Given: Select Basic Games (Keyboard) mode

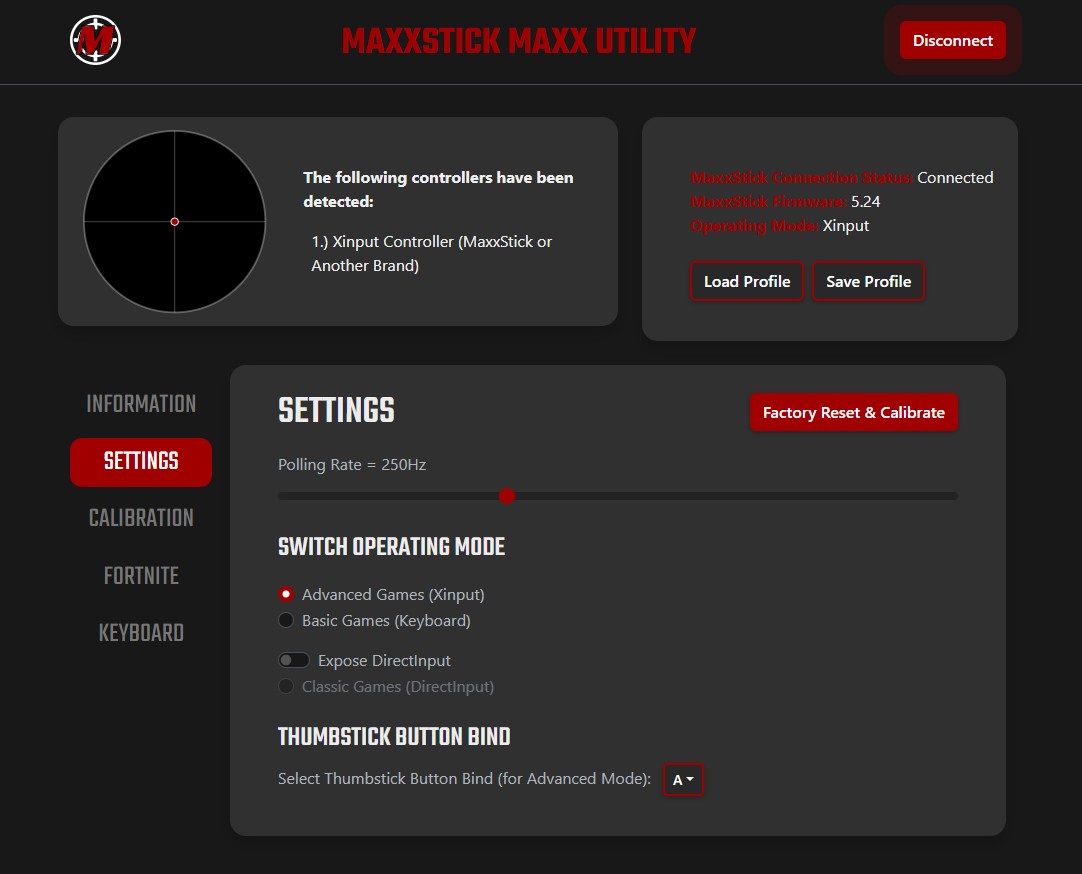Looking at the screenshot, I should point(286,620).
